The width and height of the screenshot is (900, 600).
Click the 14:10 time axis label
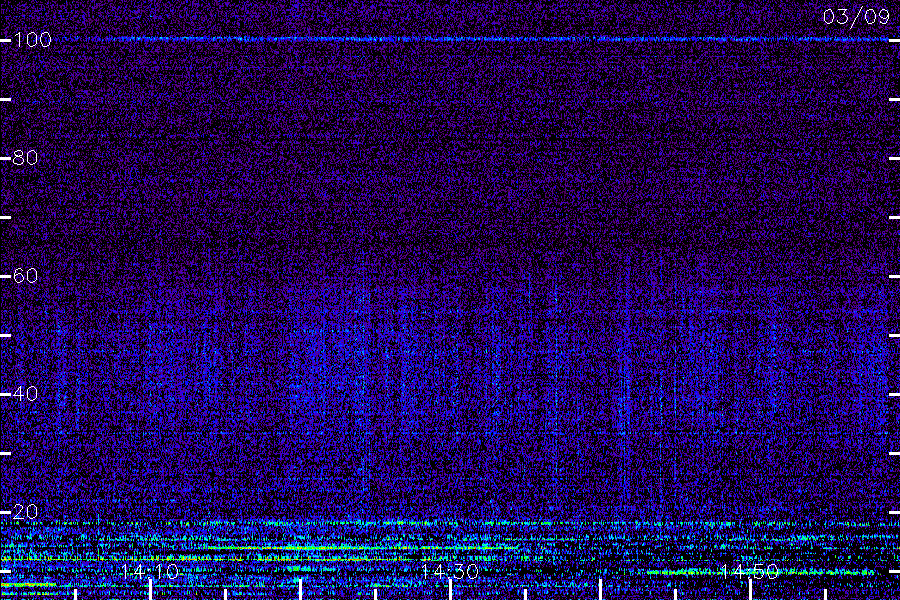pos(150,572)
